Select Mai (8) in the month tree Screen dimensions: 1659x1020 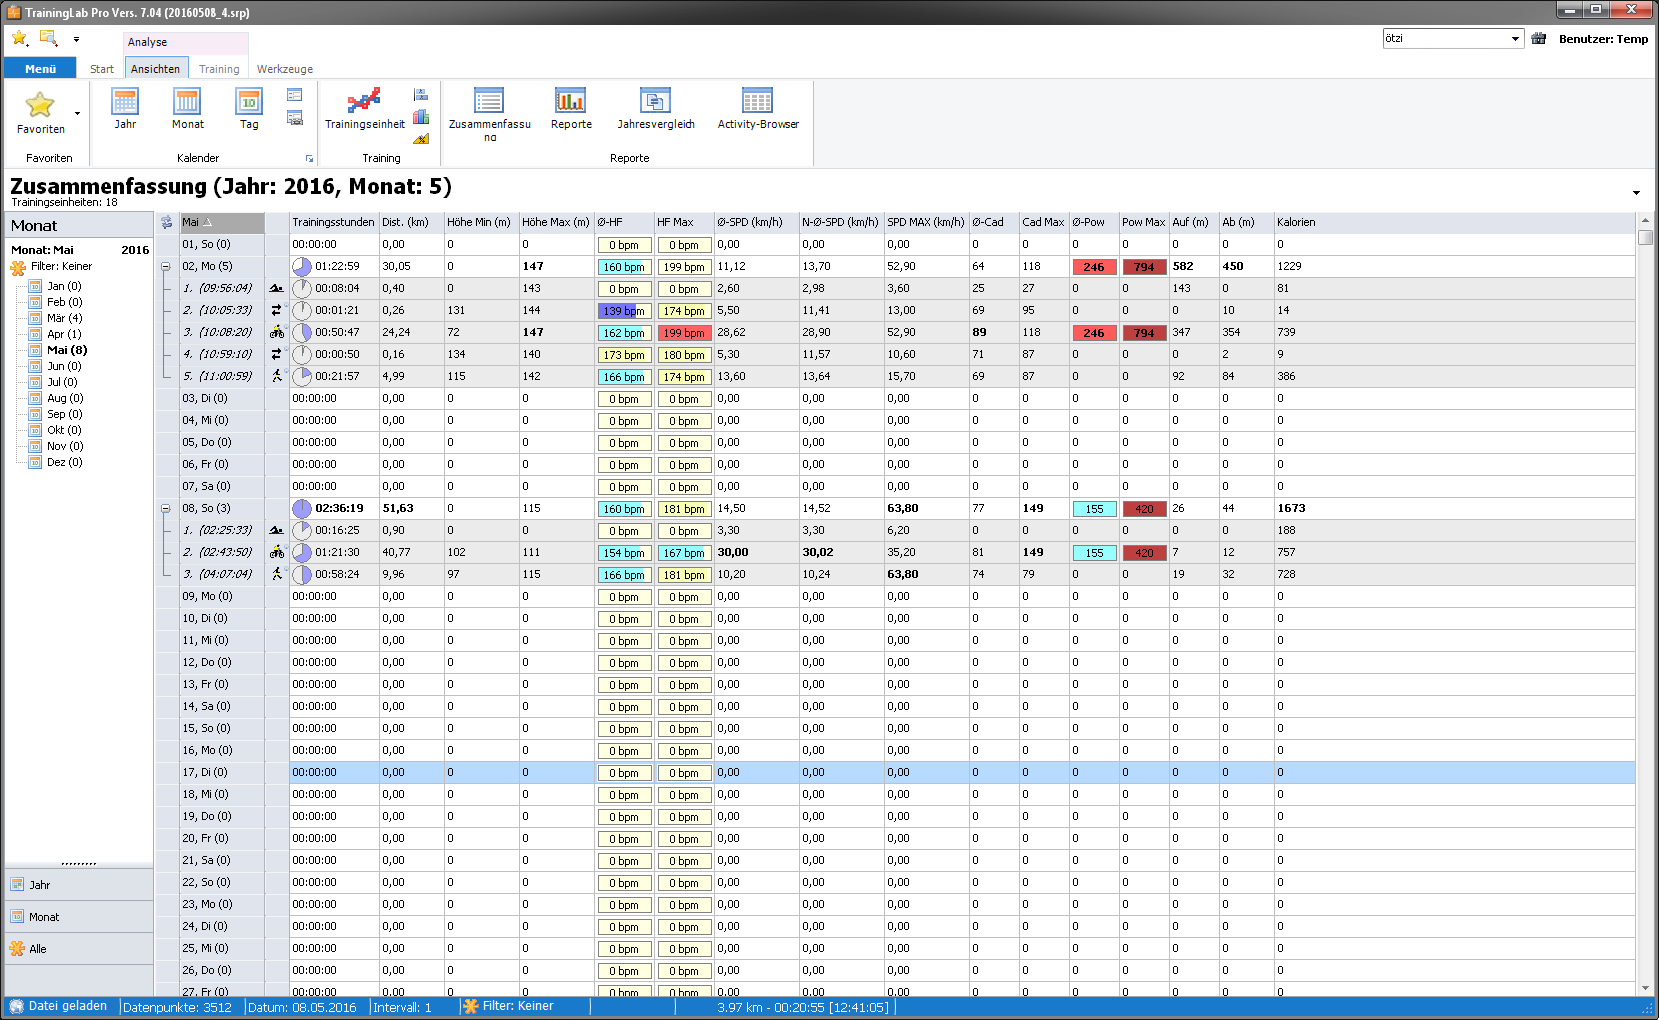tap(67, 350)
